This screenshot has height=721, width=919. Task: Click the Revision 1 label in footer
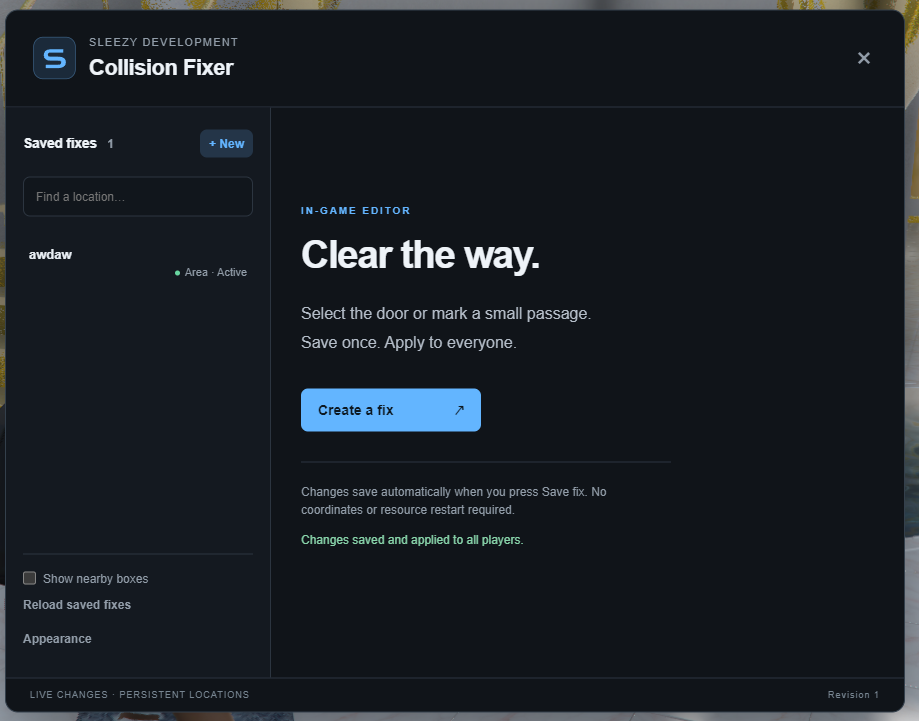point(853,695)
